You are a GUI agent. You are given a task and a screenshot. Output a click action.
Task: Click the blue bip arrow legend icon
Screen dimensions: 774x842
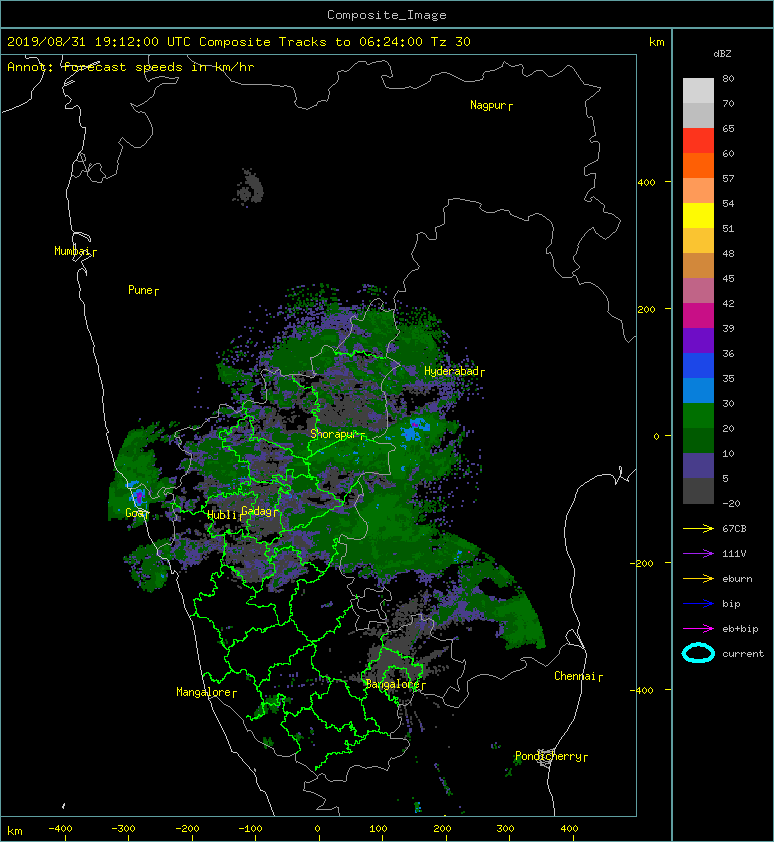pos(698,604)
